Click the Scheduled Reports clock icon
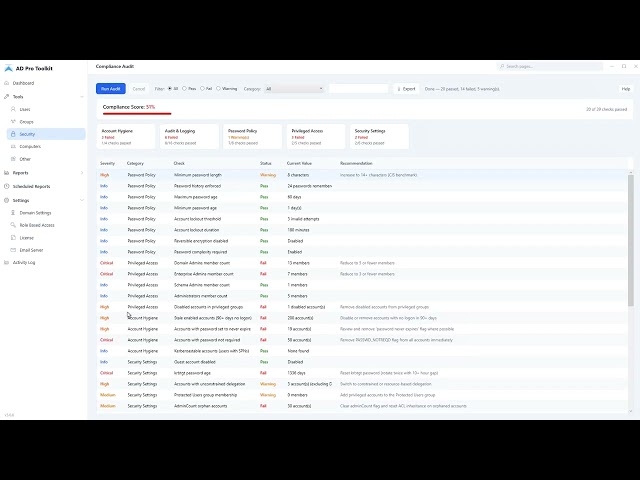640x480 pixels. click(x=7, y=187)
